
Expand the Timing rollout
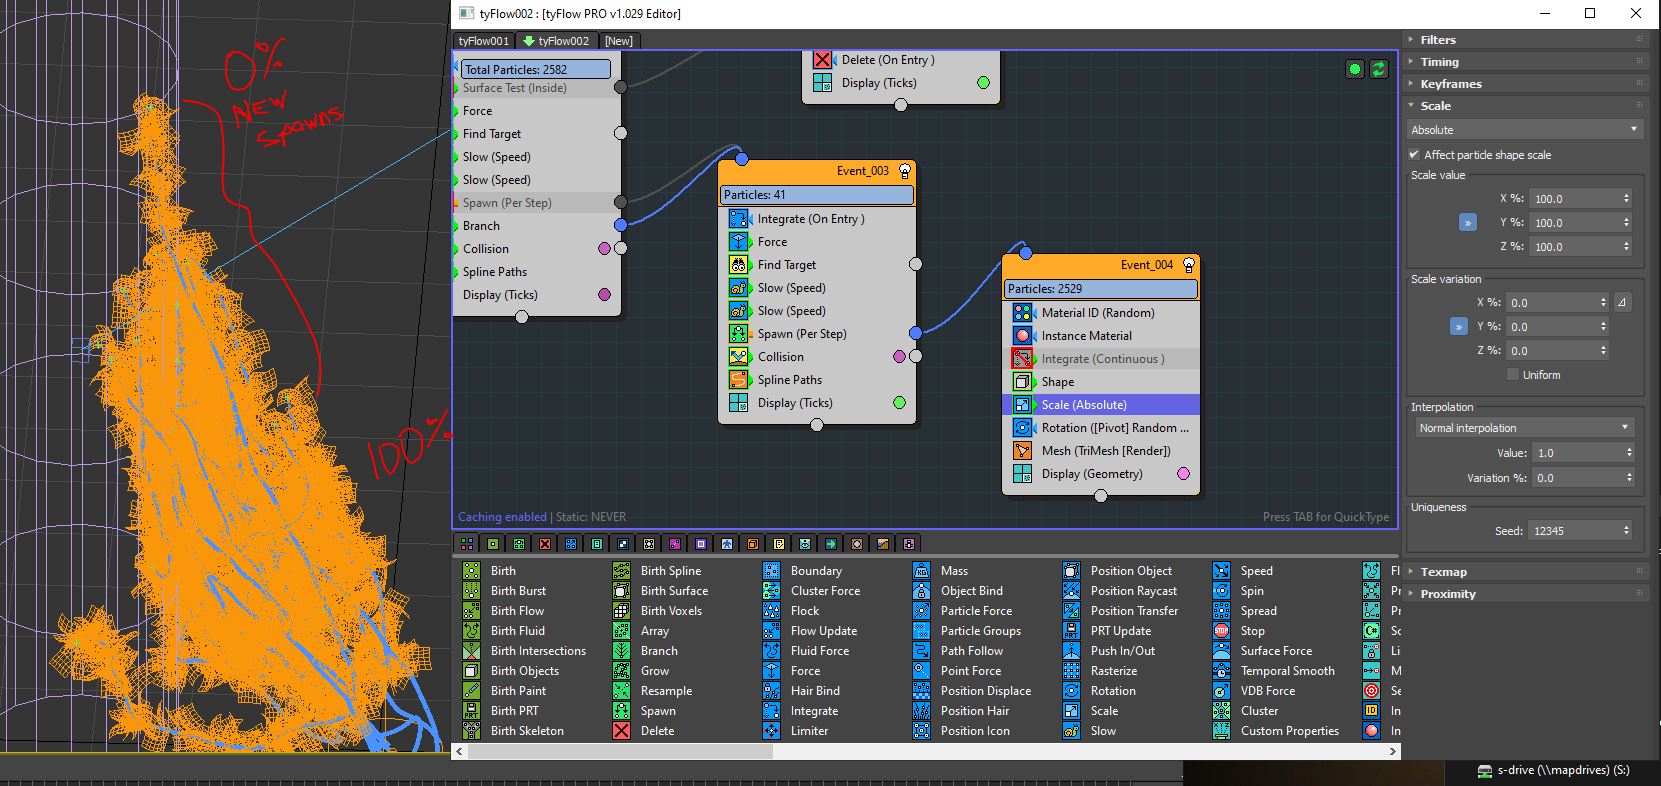(1525, 62)
